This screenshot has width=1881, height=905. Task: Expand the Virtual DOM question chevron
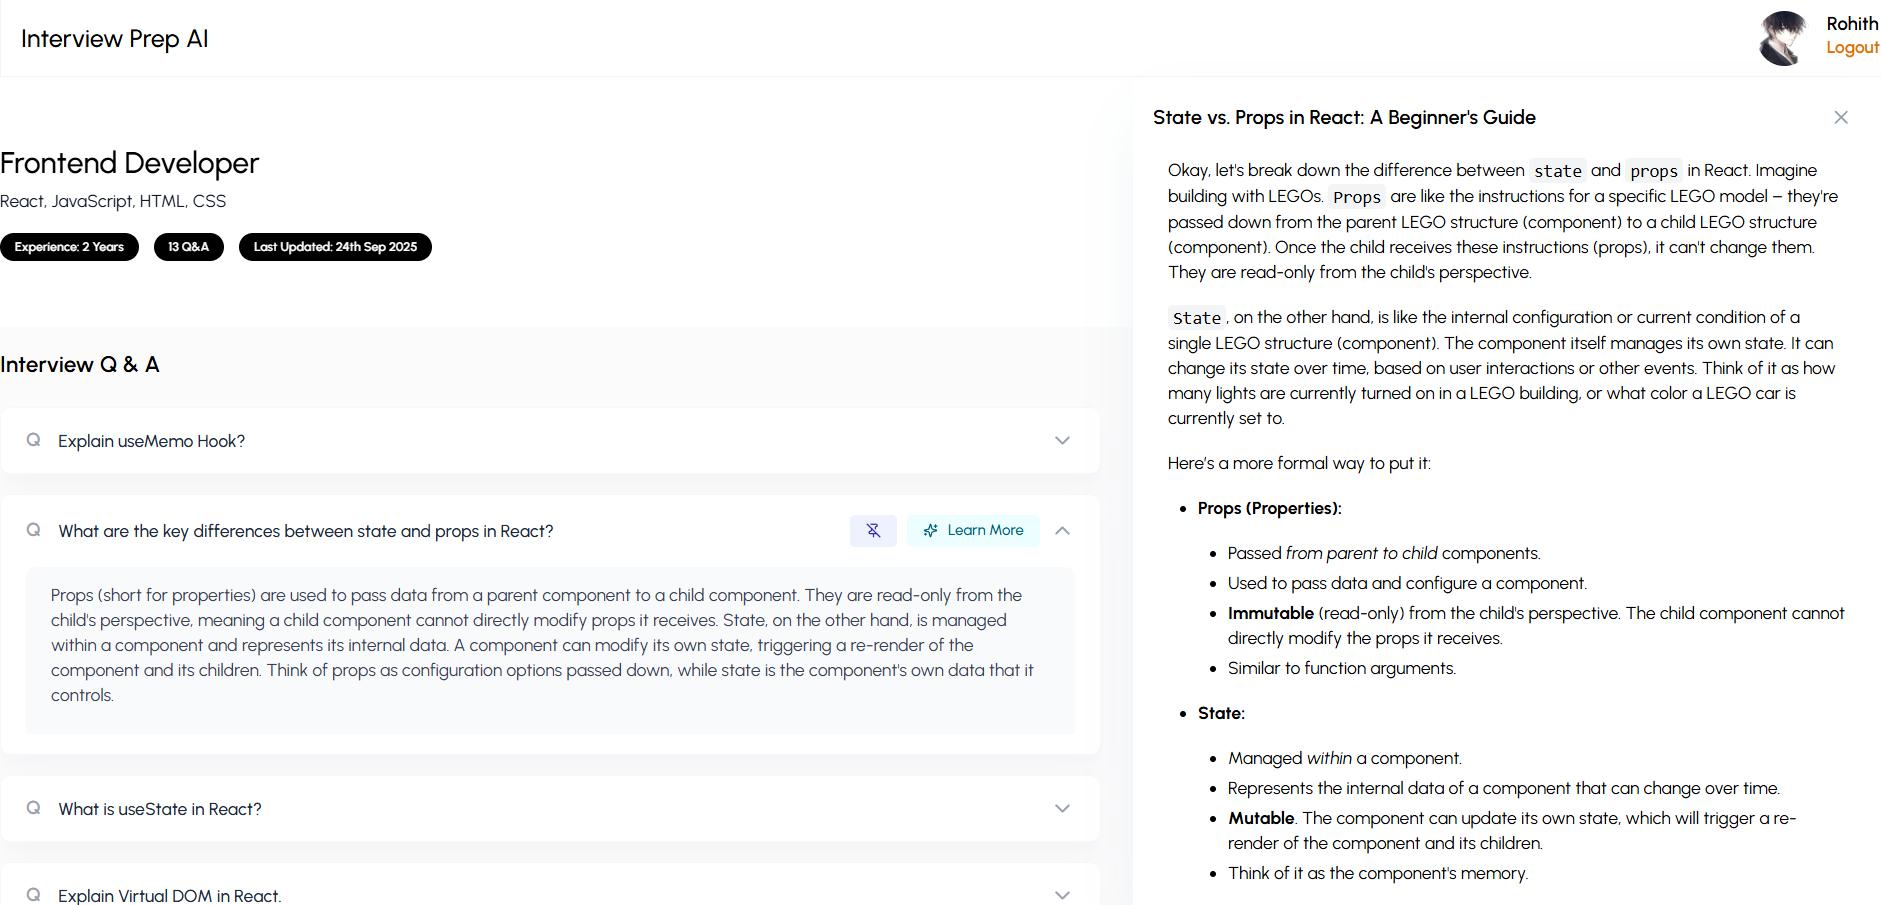pyautogui.click(x=1062, y=895)
